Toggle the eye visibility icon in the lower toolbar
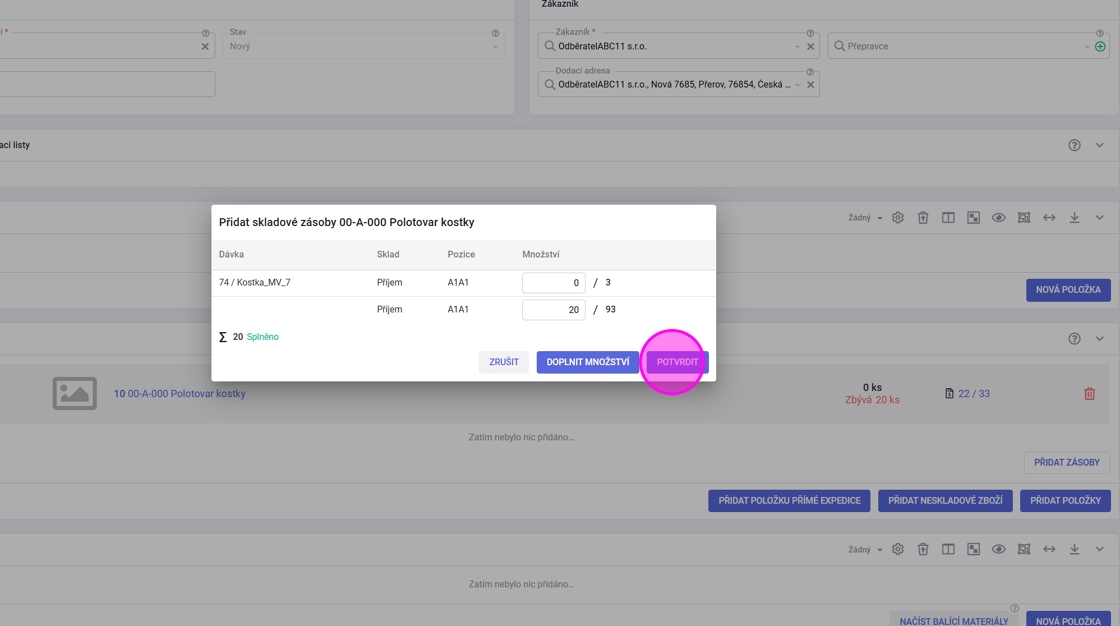This screenshot has width=1120, height=626. coord(998,549)
